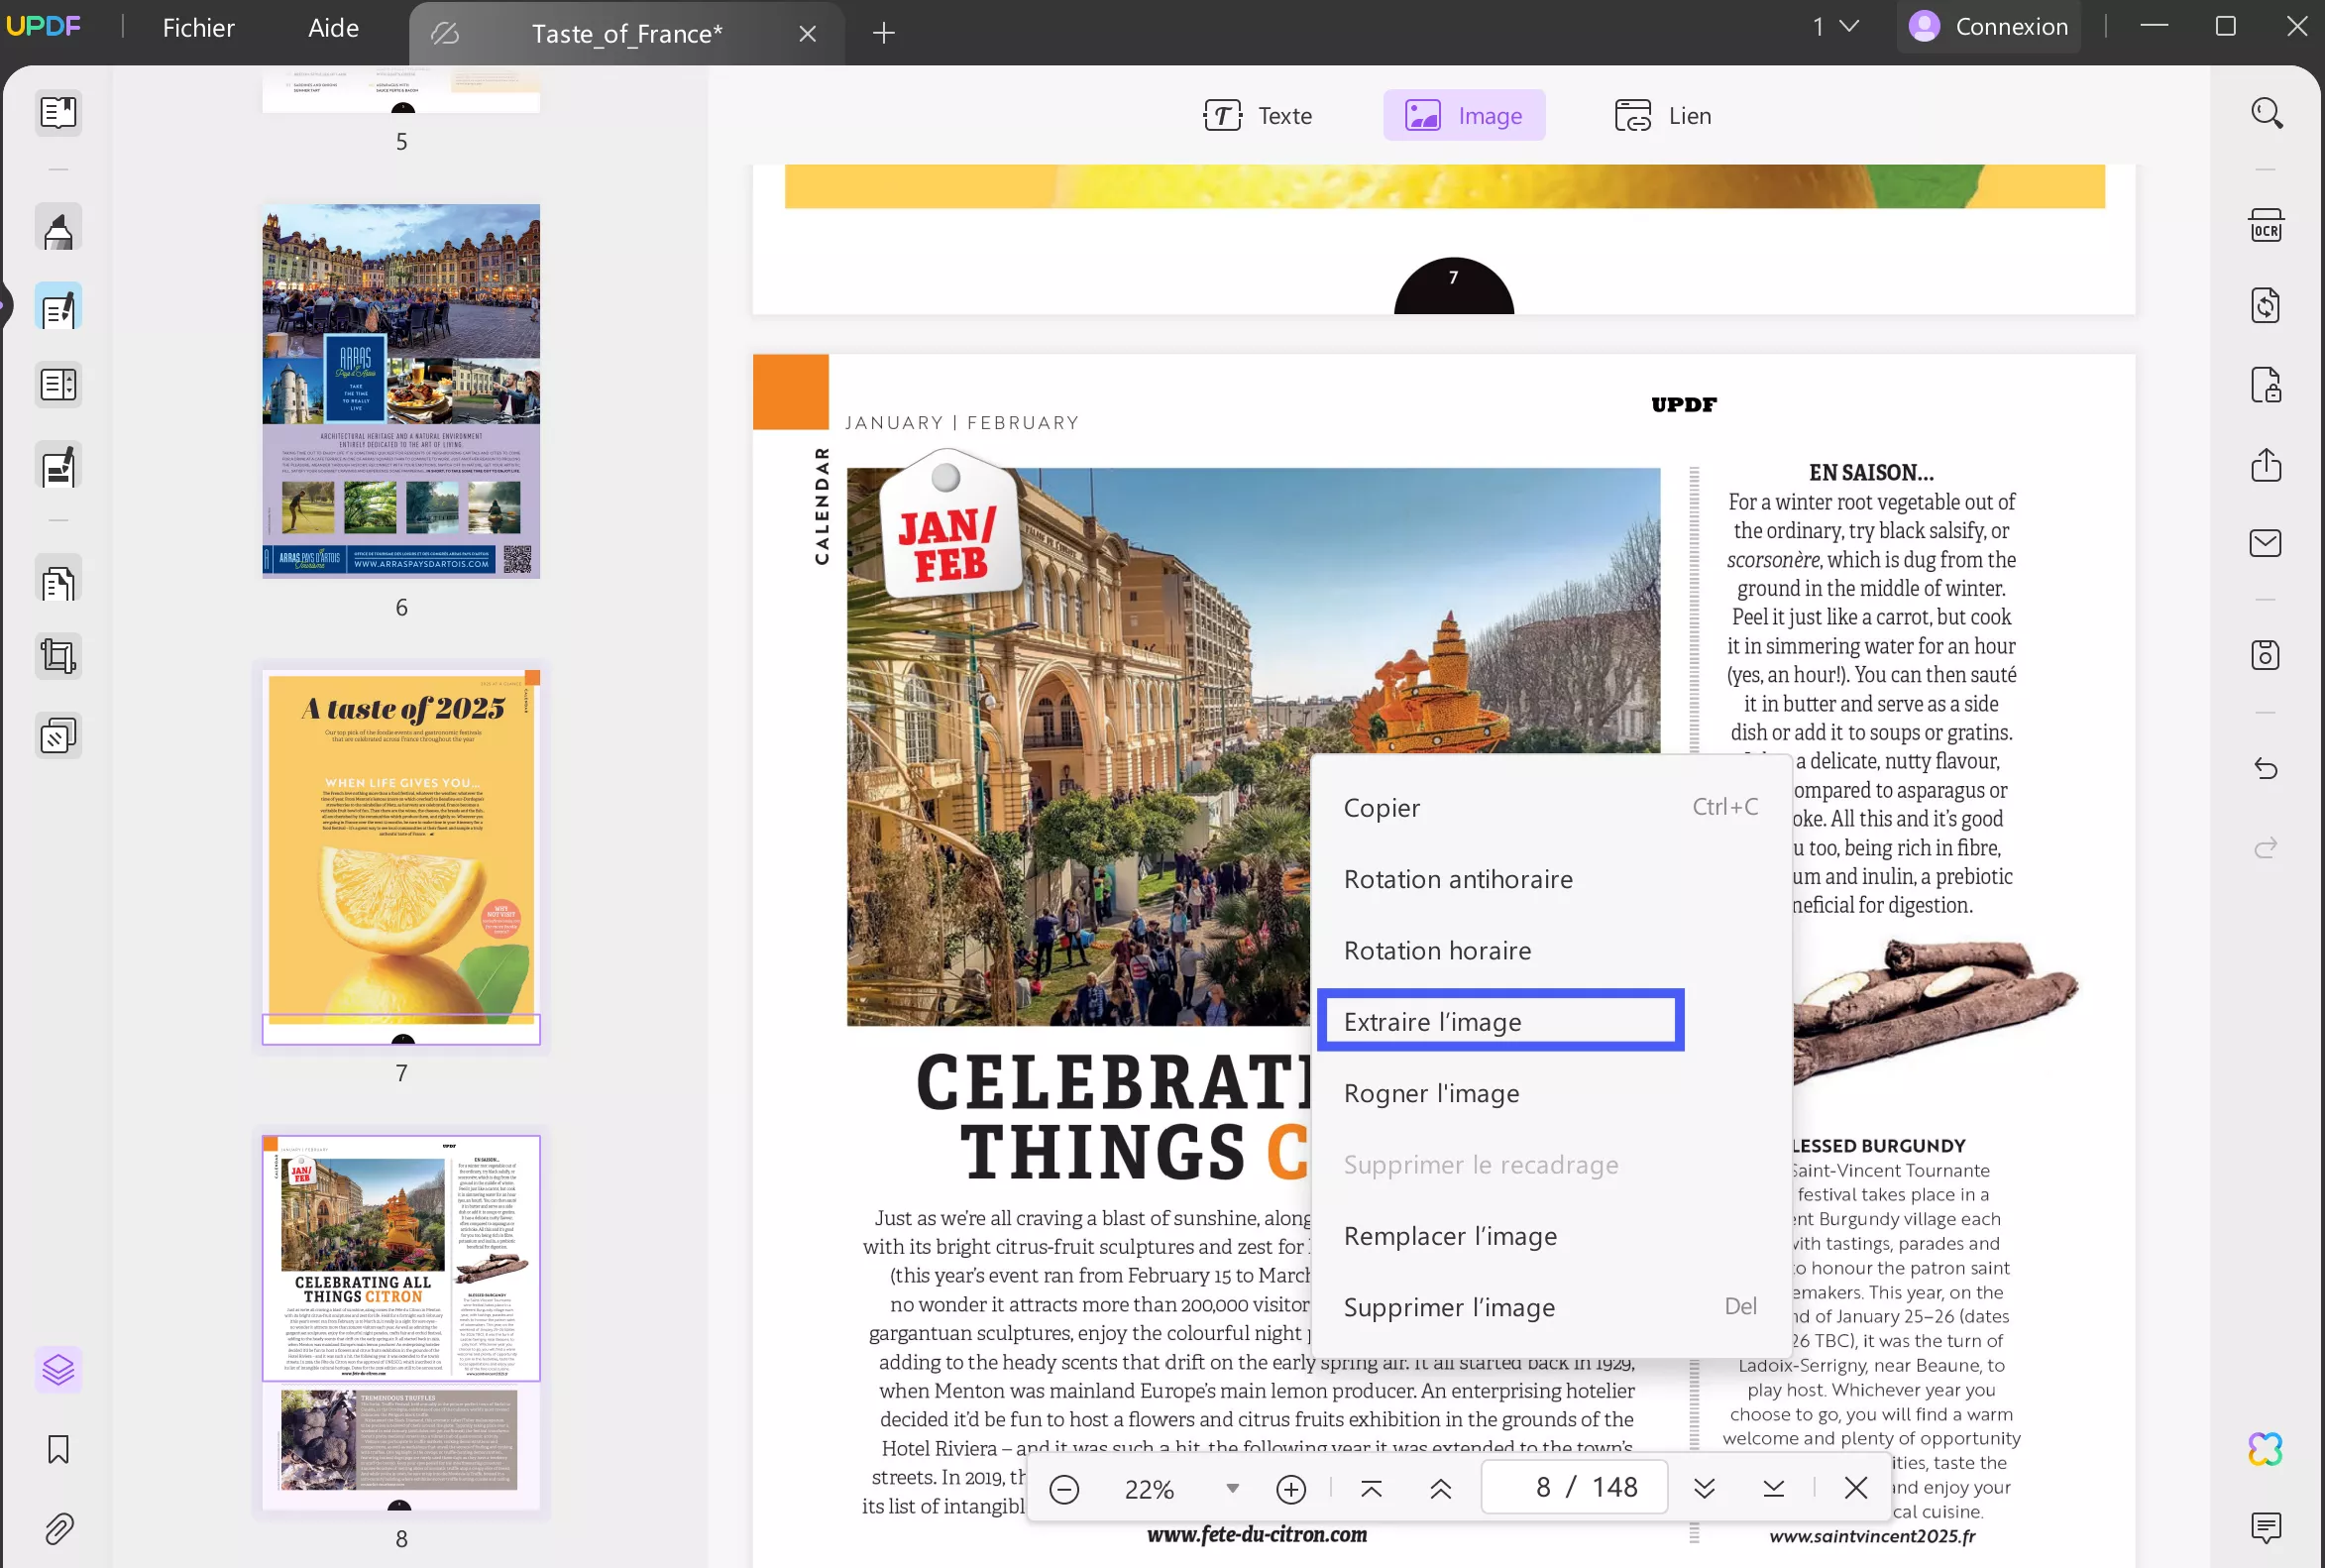Switch to Lien editing mode
This screenshot has height=1568, width=2325.
[x=1662, y=116]
